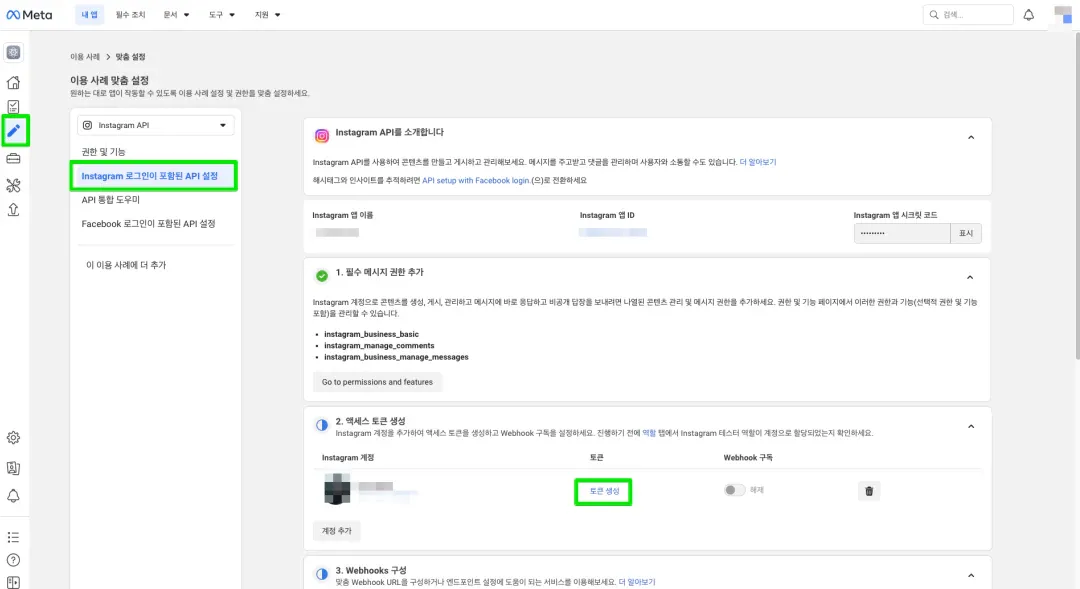Open app settings gear icon in sidebar
Viewport: 1080px width, 589px height.
coord(13,437)
